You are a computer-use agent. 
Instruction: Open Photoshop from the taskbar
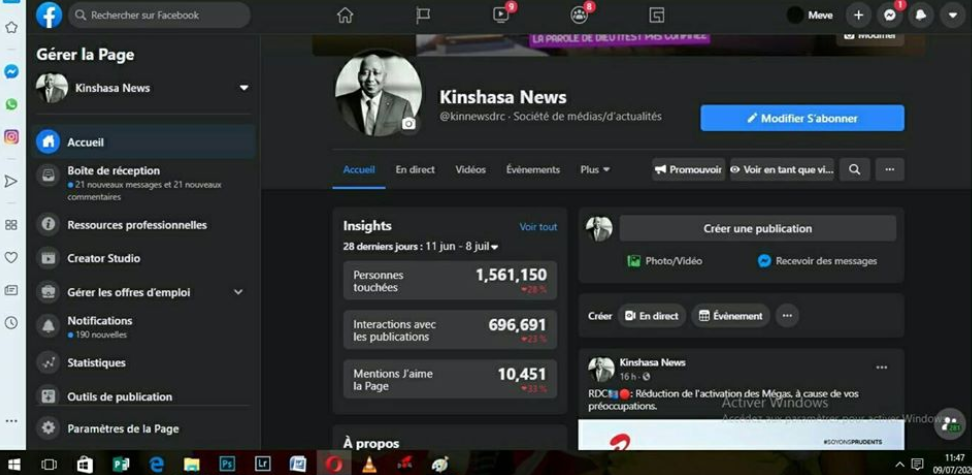tap(227, 464)
